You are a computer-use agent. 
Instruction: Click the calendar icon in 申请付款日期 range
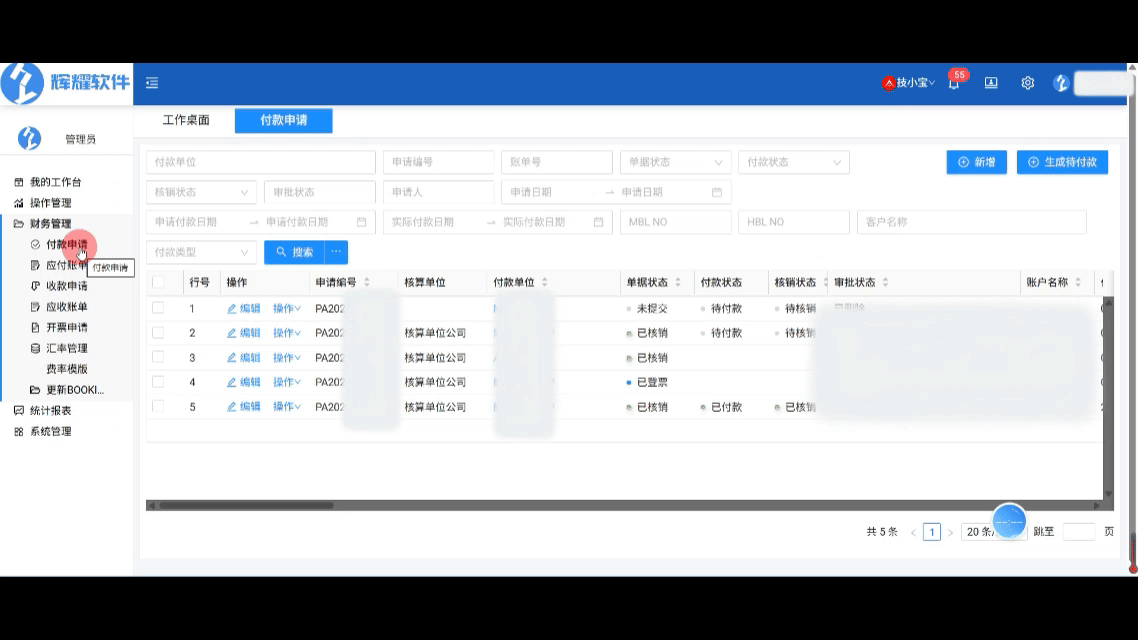(361, 222)
